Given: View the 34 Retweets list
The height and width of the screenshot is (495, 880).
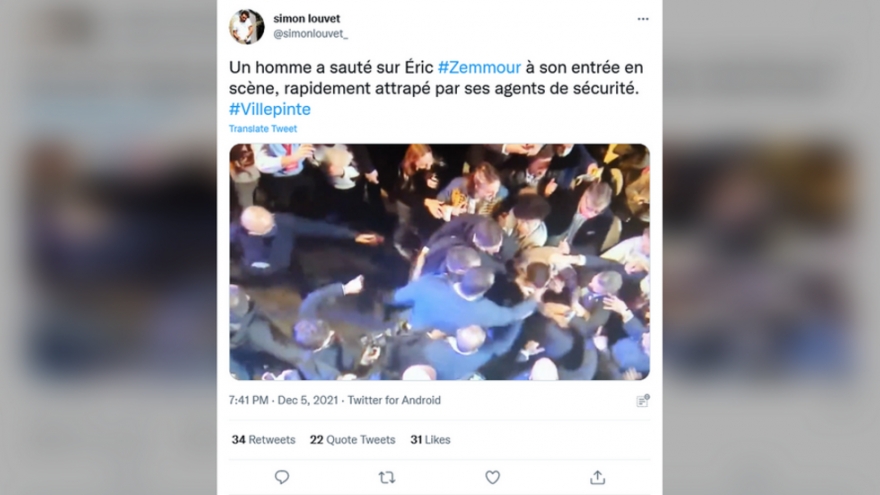Looking at the screenshot, I should point(263,439).
